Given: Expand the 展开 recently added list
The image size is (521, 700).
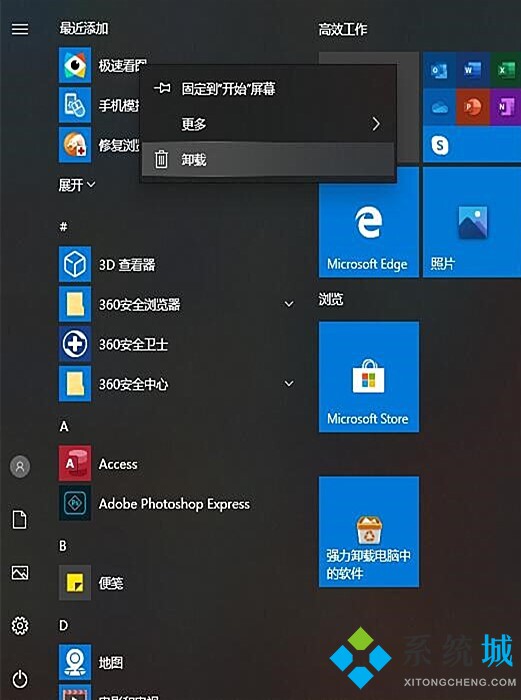Looking at the screenshot, I should tap(77, 184).
